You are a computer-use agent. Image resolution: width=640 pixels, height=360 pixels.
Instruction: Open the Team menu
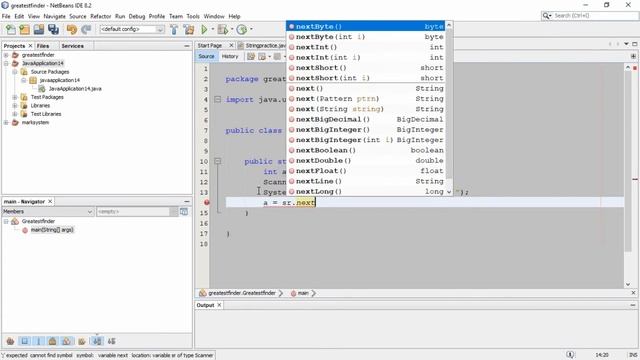click(x=176, y=16)
